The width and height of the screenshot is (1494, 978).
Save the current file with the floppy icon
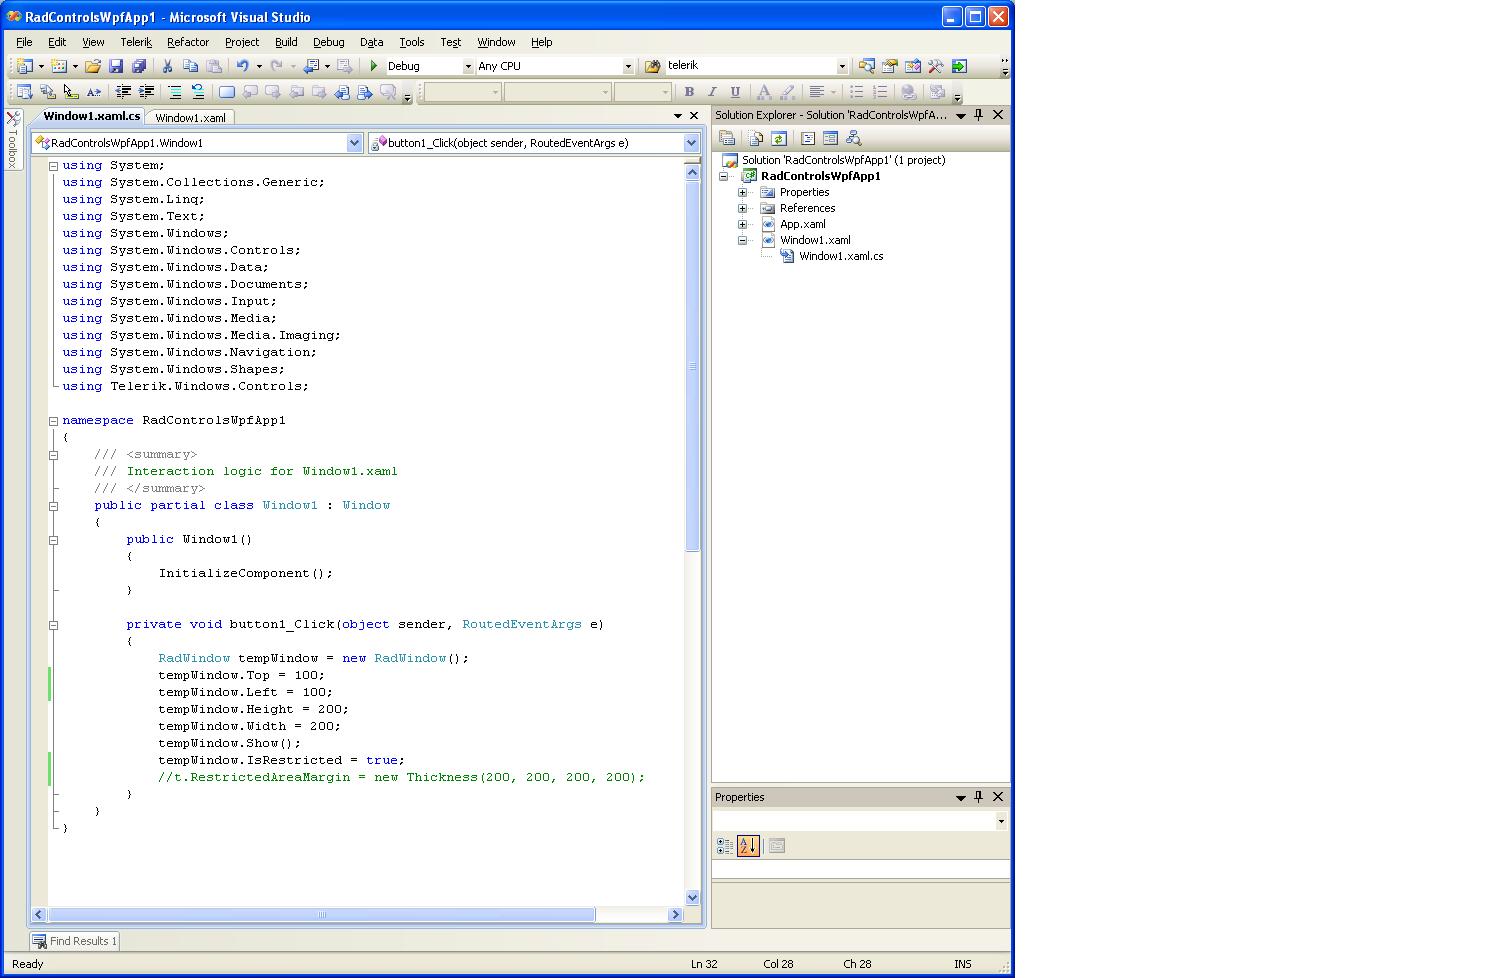click(x=116, y=66)
